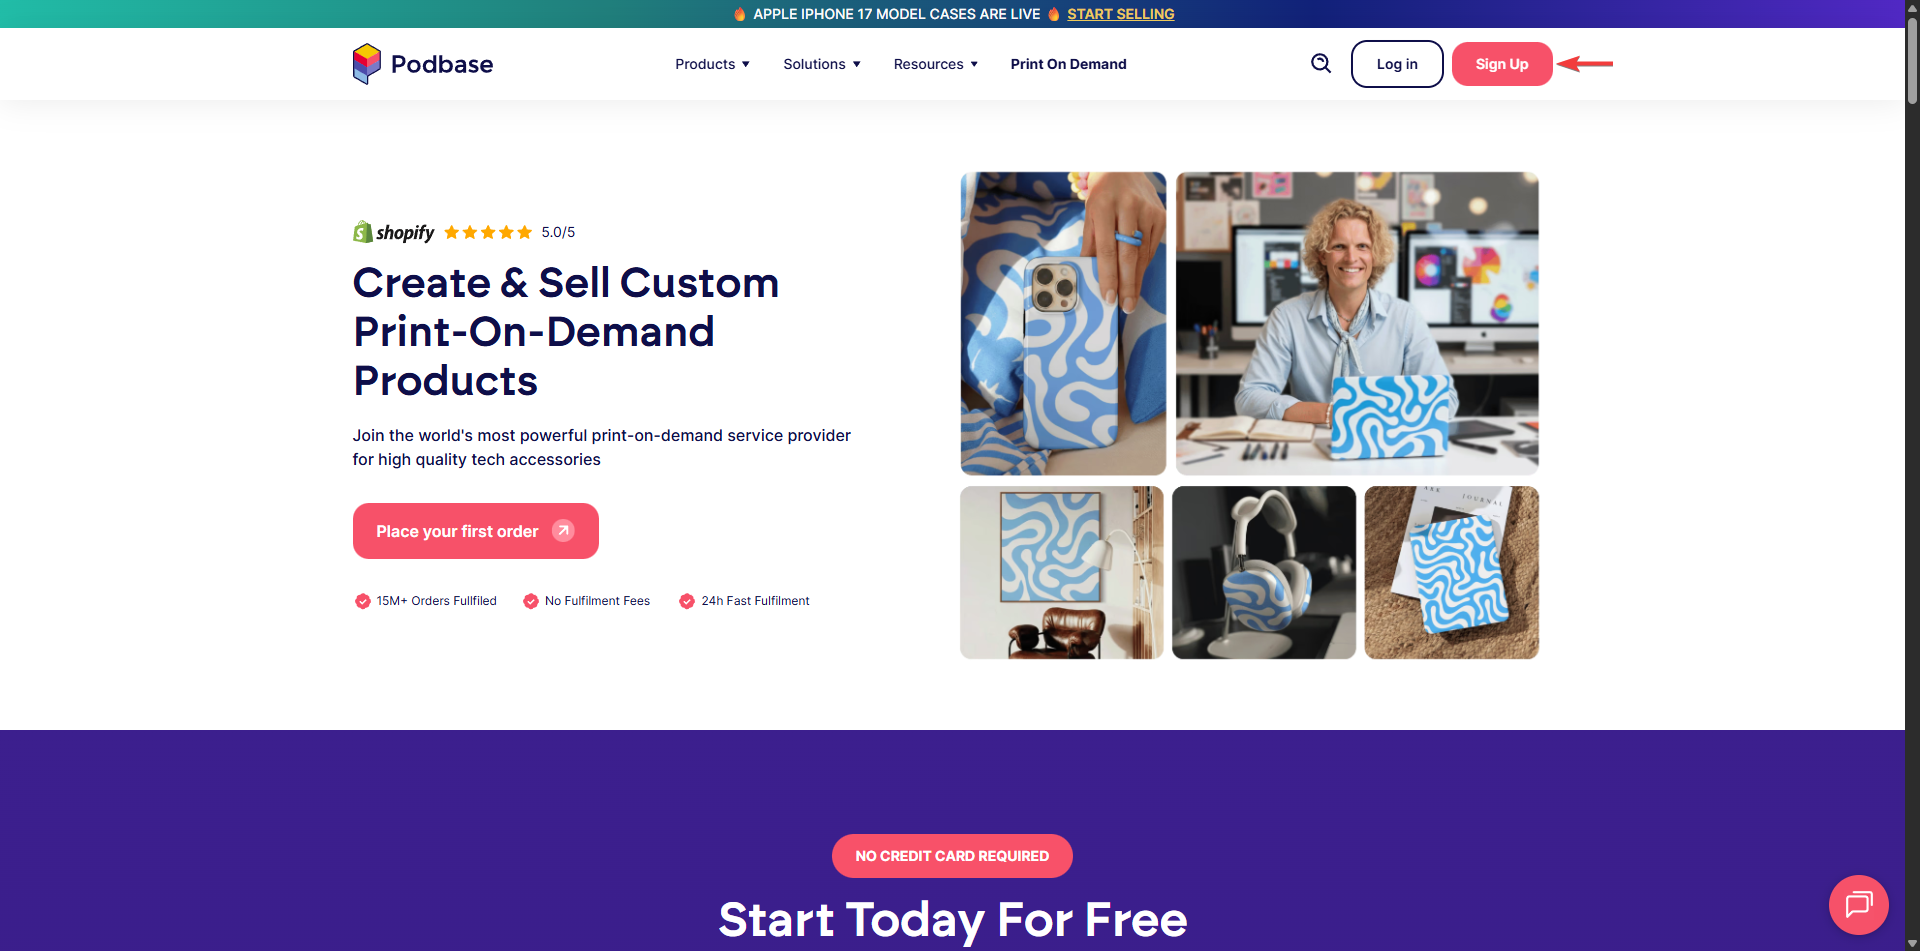The height and width of the screenshot is (951, 1920).
Task: Click the Sign Up button
Action: pyautogui.click(x=1502, y=64)
